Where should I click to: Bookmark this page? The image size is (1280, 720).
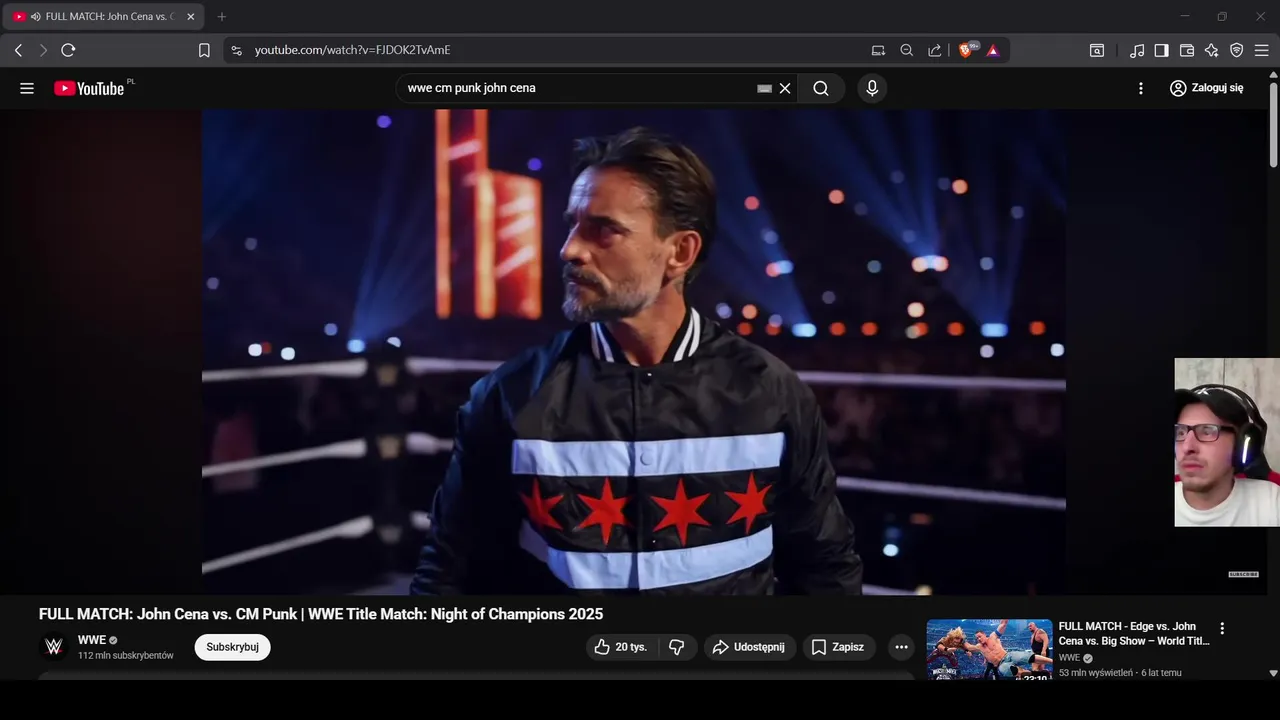tap(204, 50)
